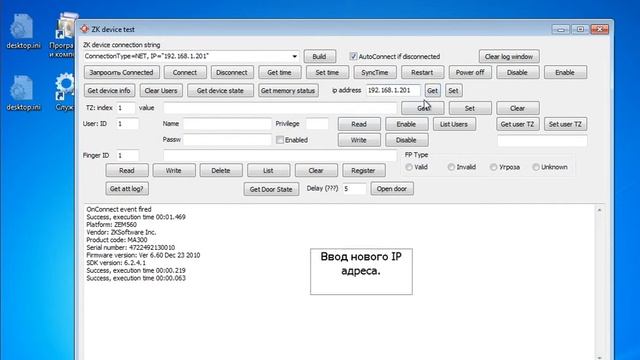Click Get Door State button

click(271, 189)
